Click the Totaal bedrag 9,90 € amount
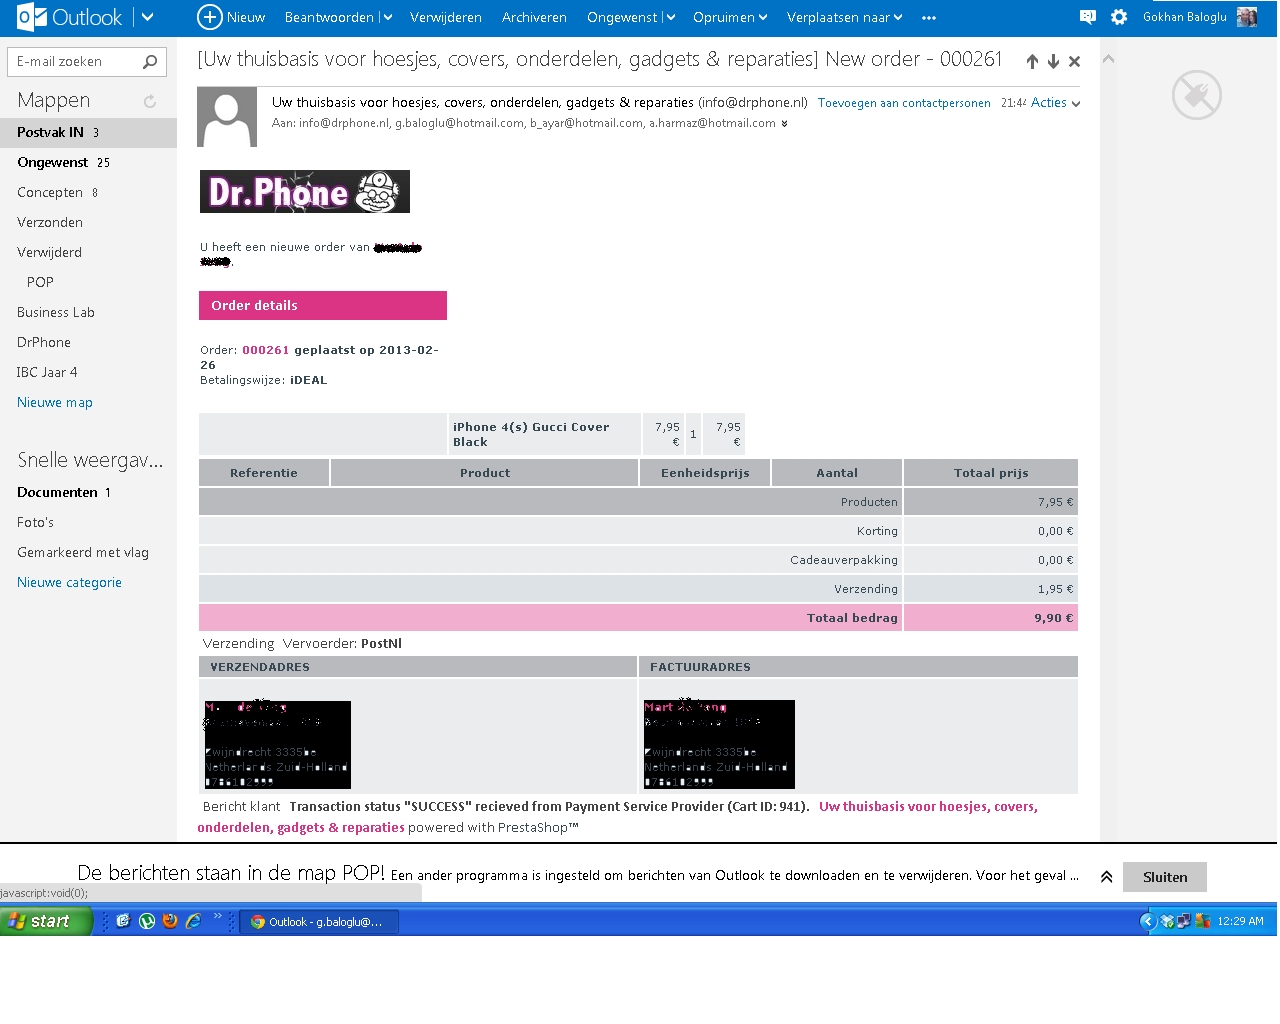The height and width of the screenshot is (1024, 1280). pos(1054,618)
